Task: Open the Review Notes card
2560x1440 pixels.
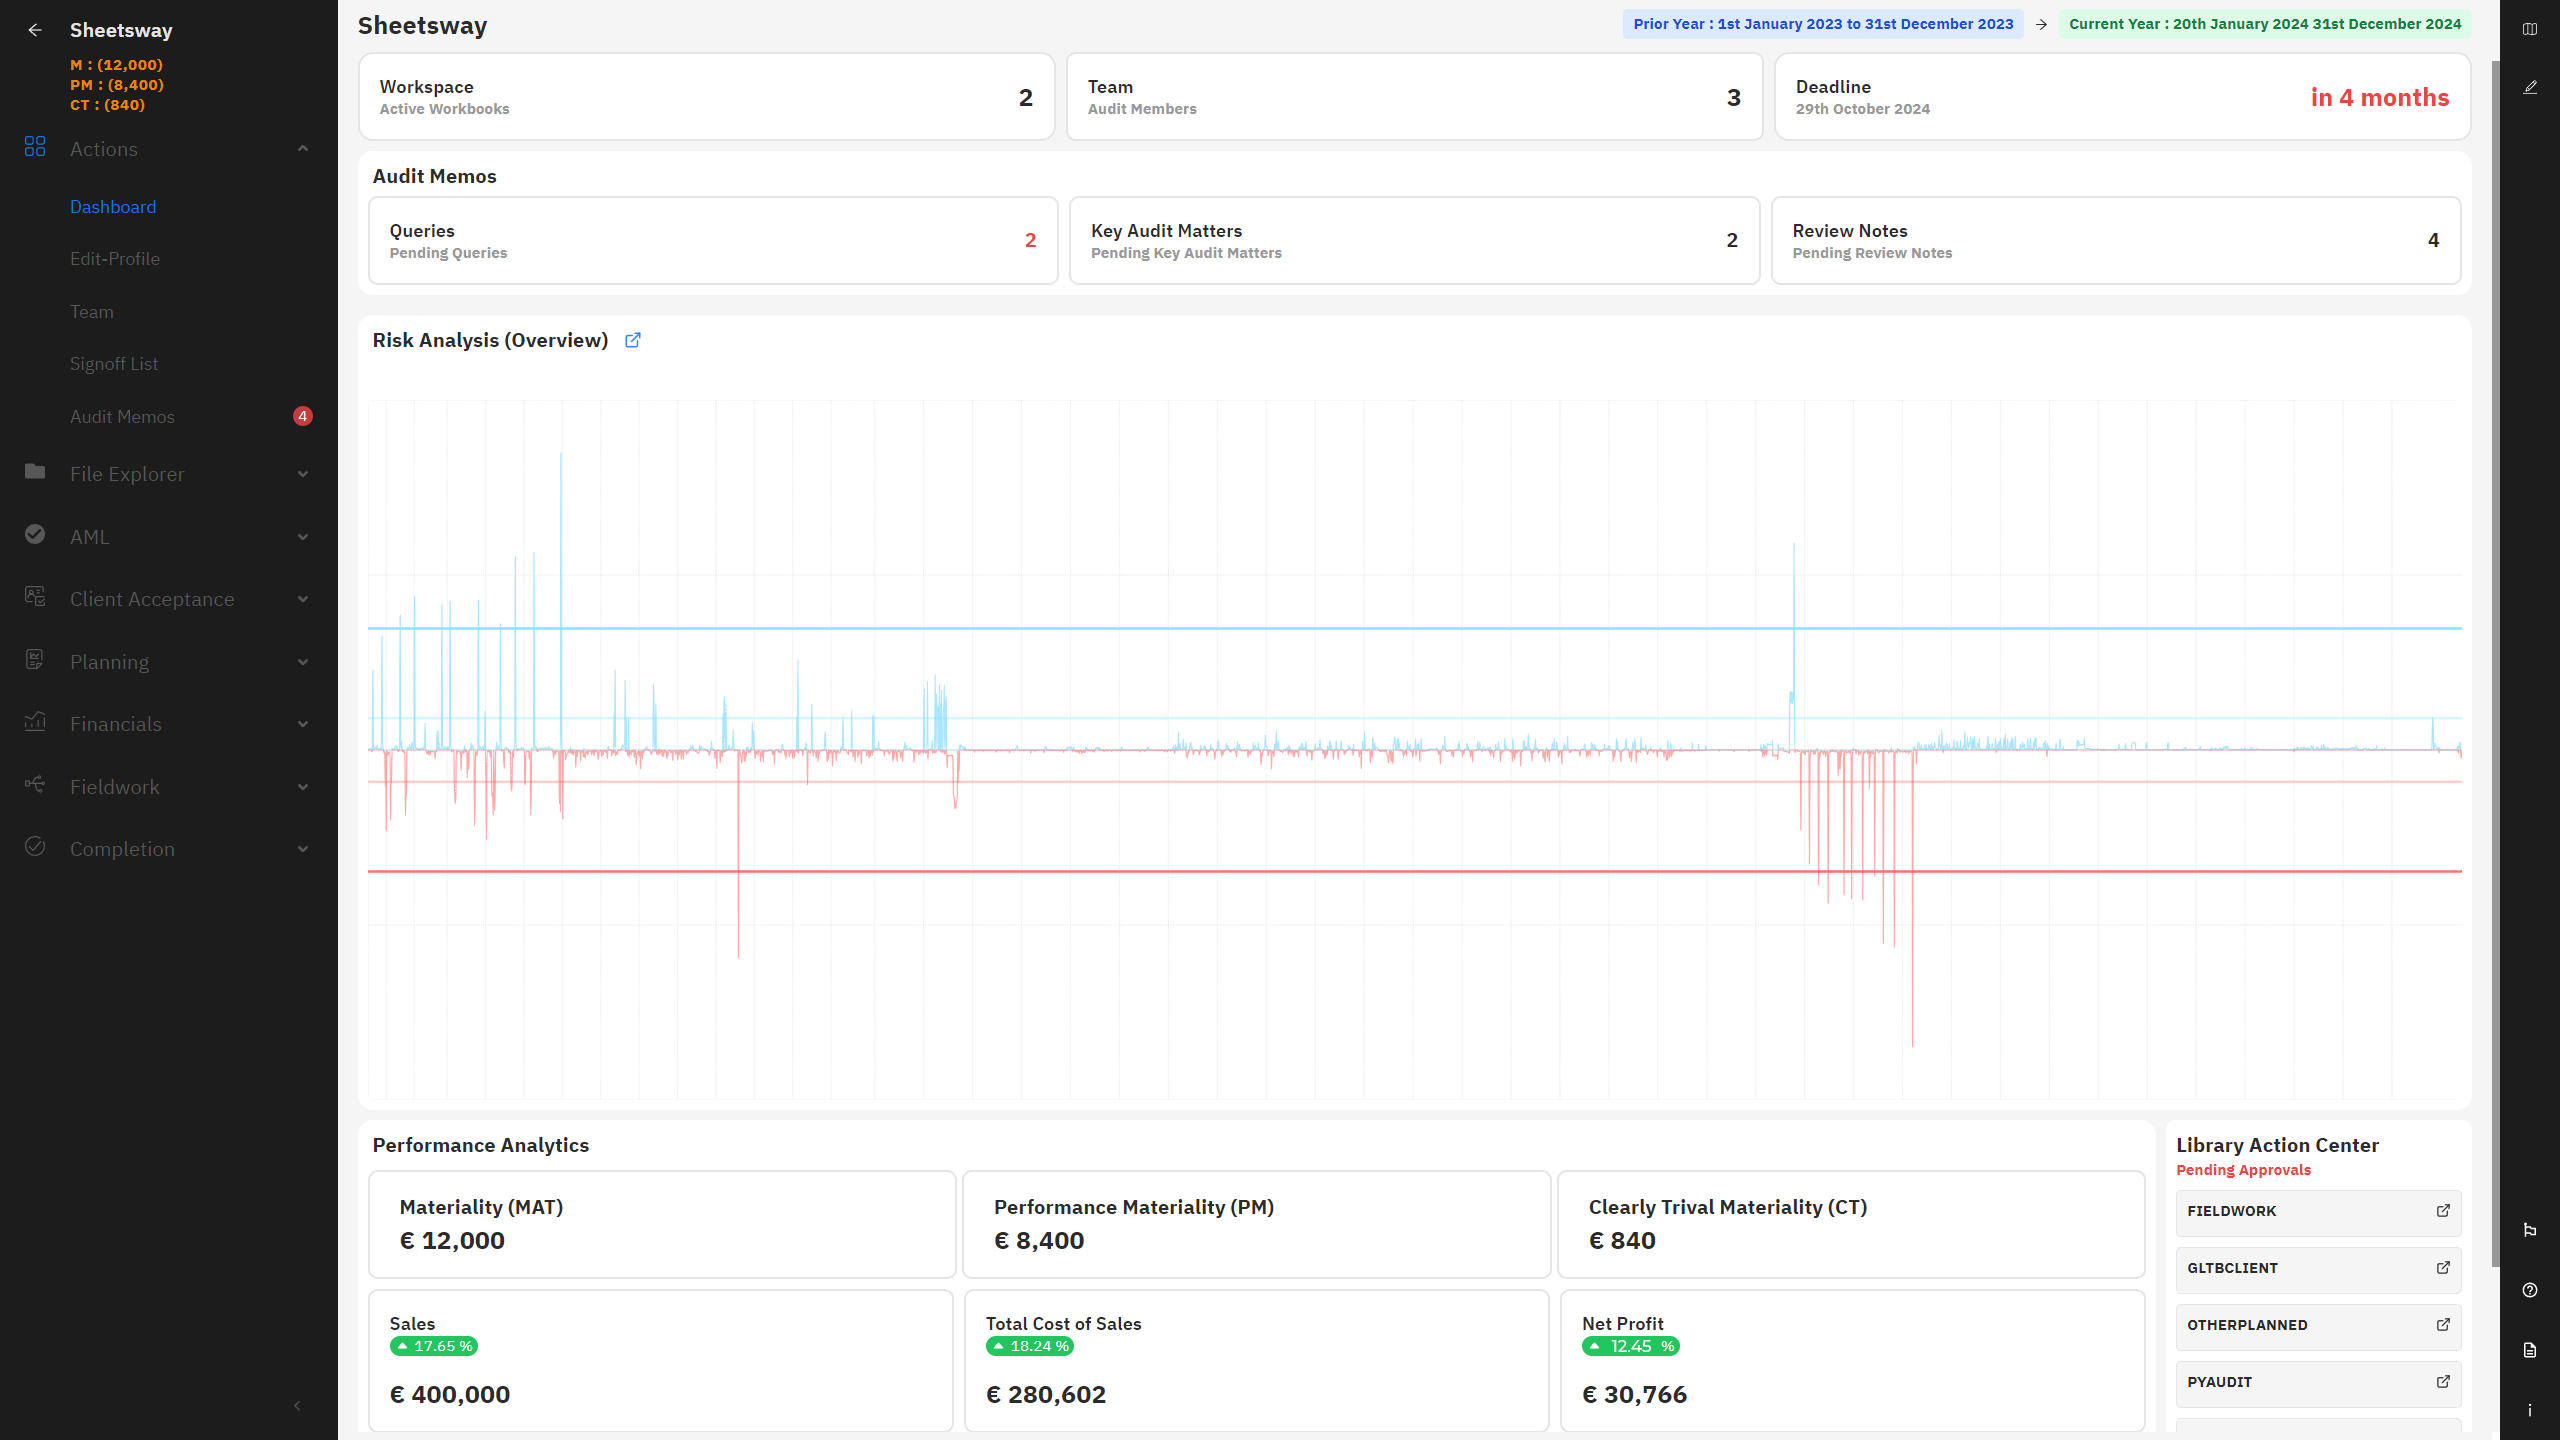Action: 2115,241
